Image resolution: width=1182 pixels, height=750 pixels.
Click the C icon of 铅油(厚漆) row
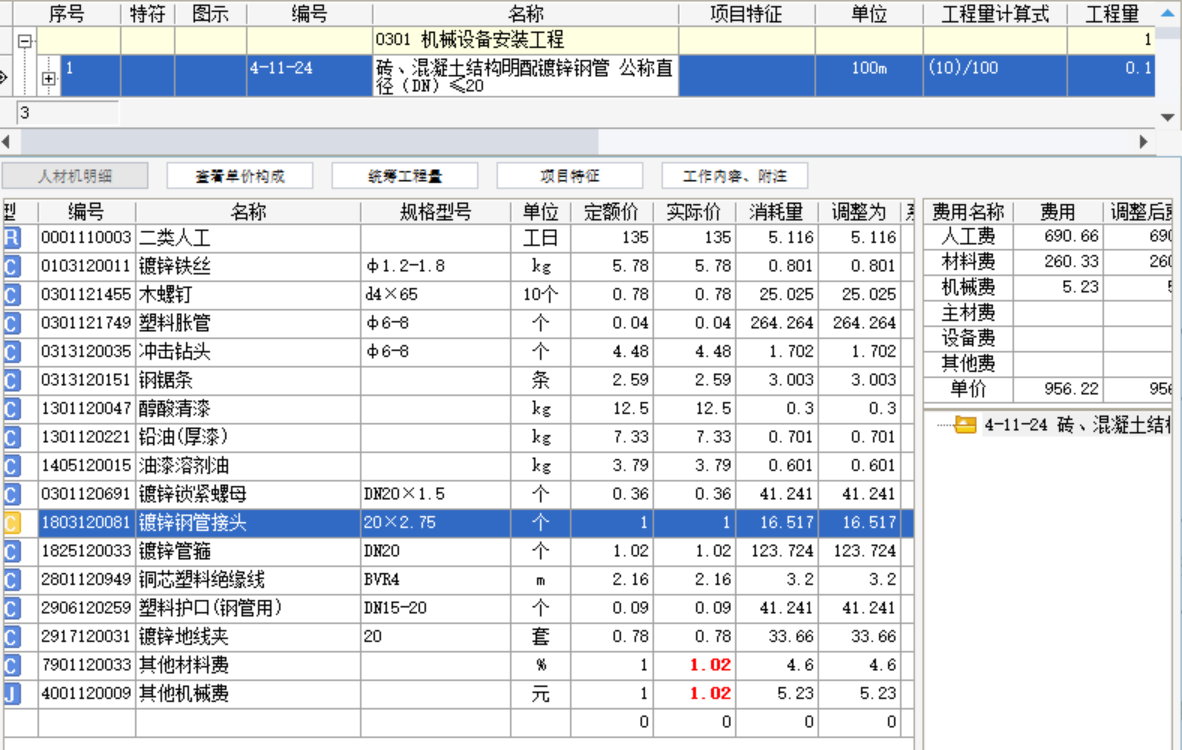coord(12,438)
